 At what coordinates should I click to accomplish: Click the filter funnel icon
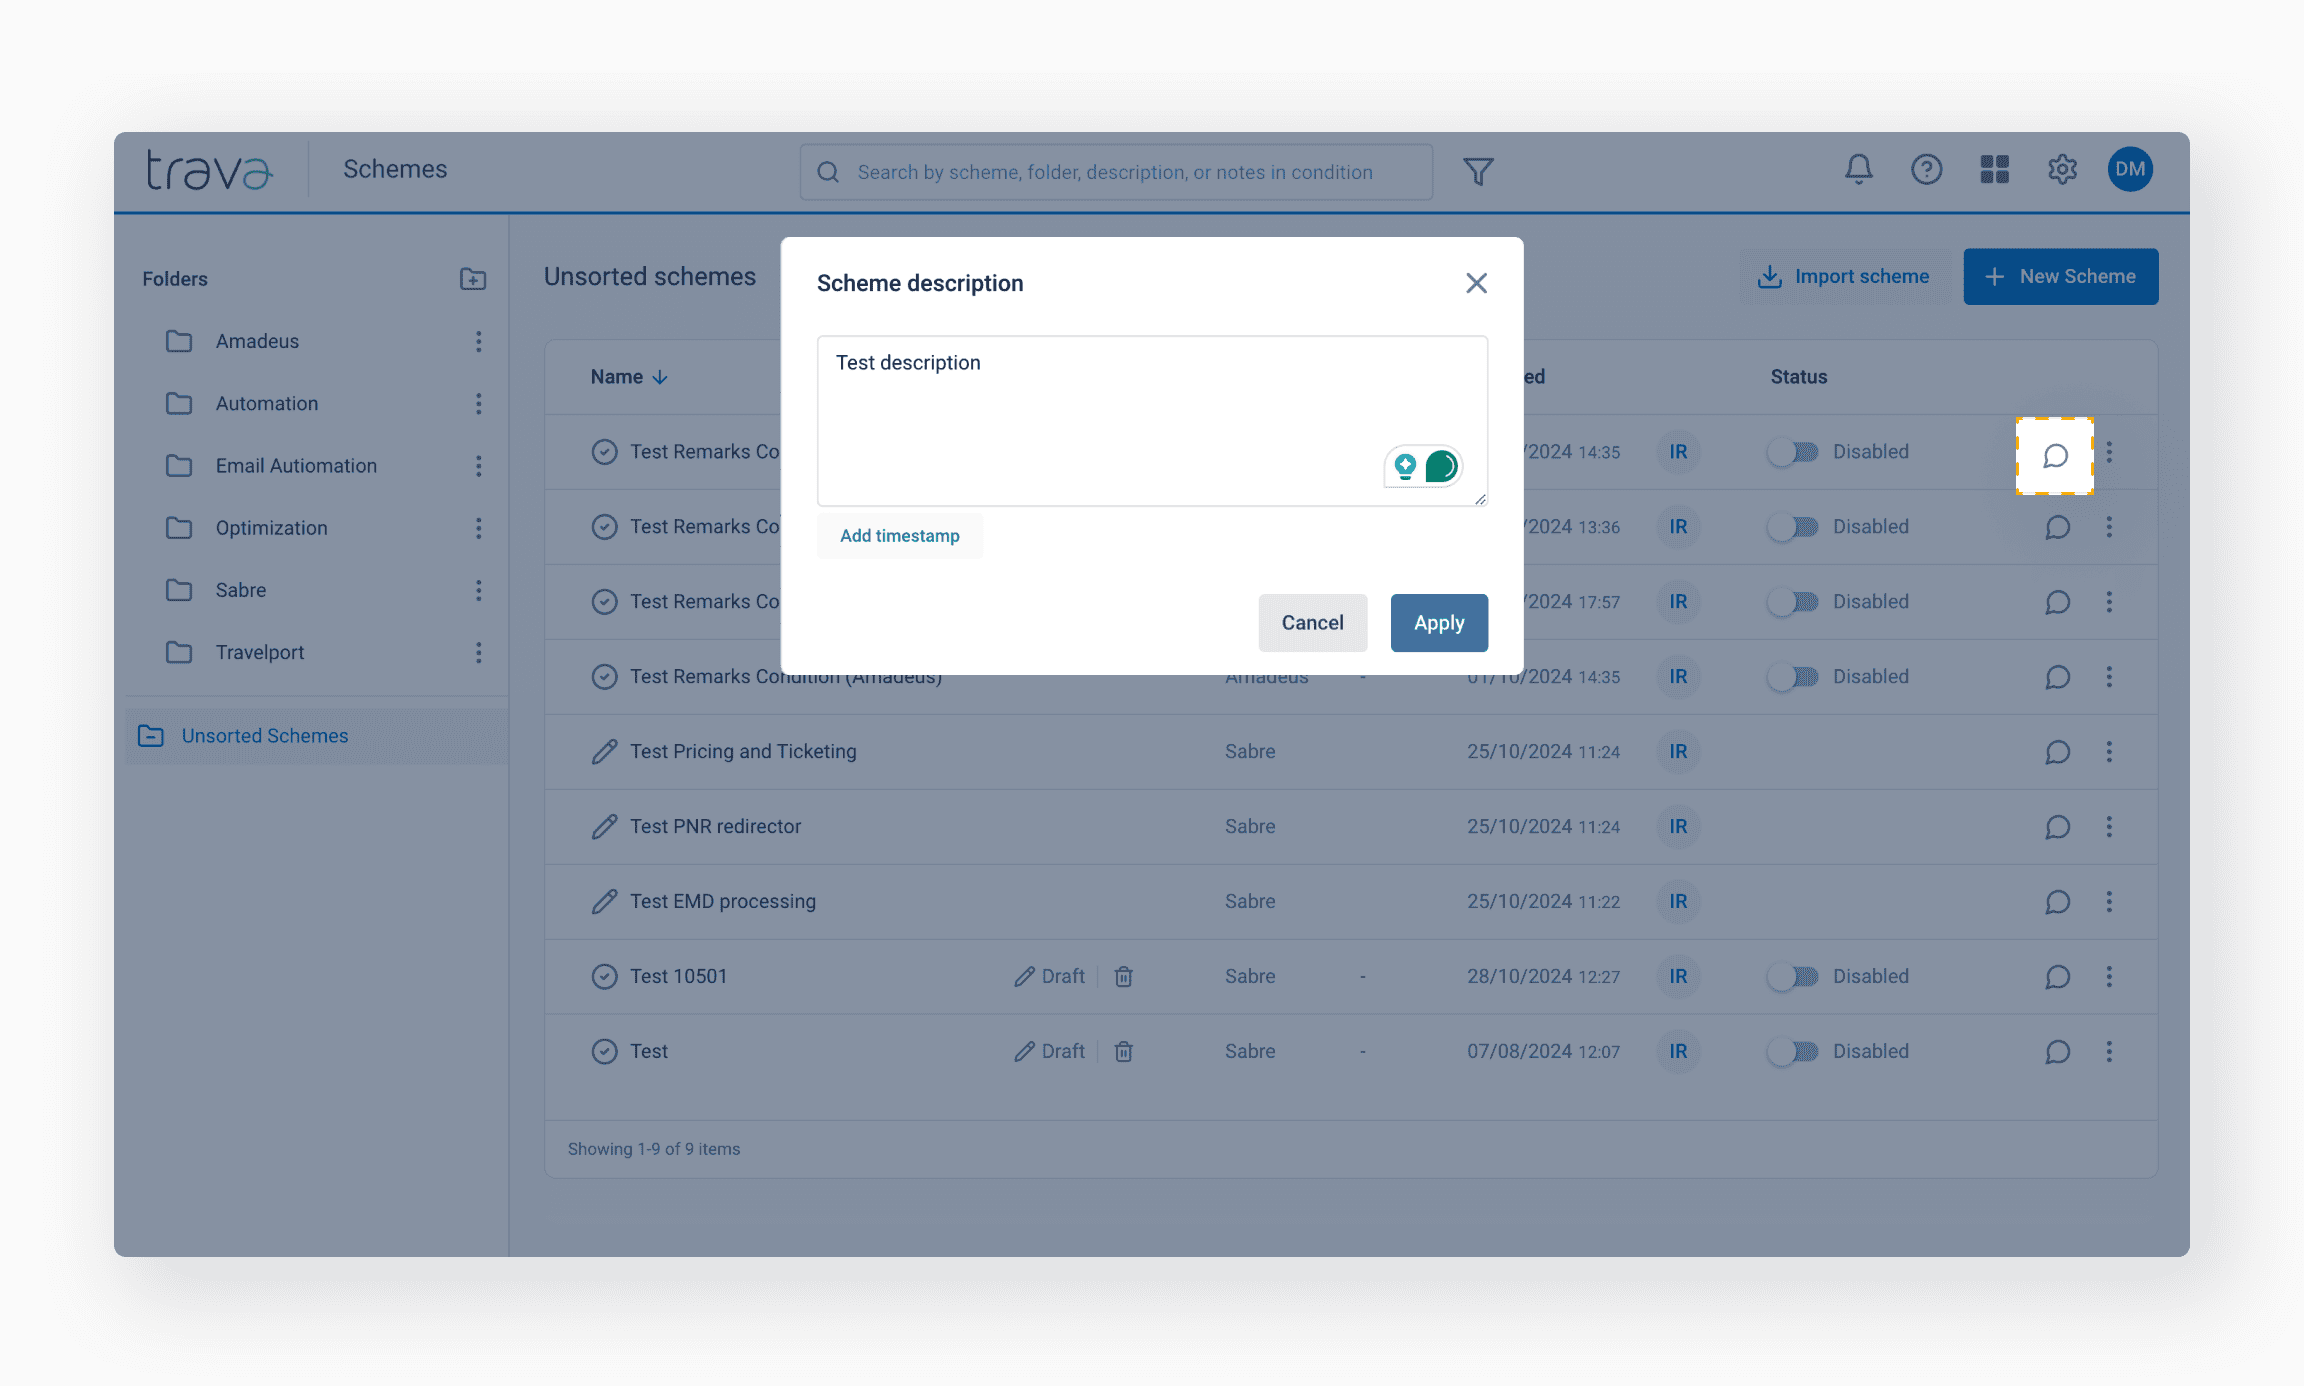click(1478, 172)
